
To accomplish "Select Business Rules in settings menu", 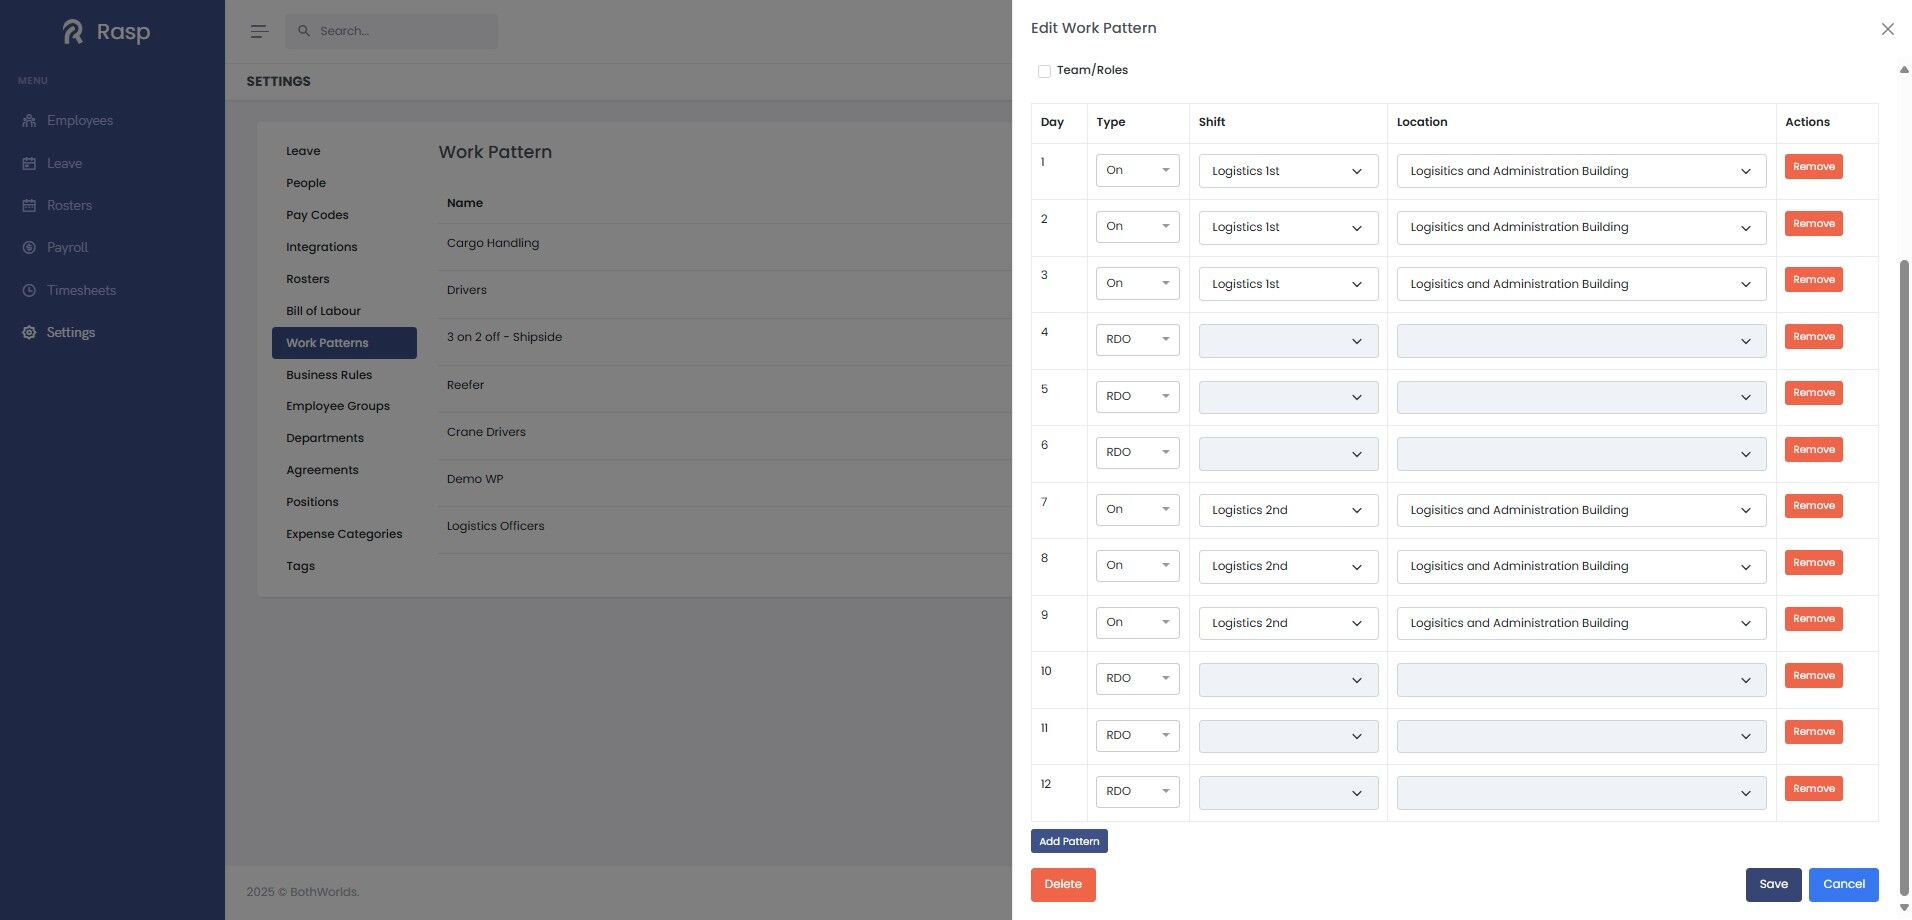I will pos(329,375).
